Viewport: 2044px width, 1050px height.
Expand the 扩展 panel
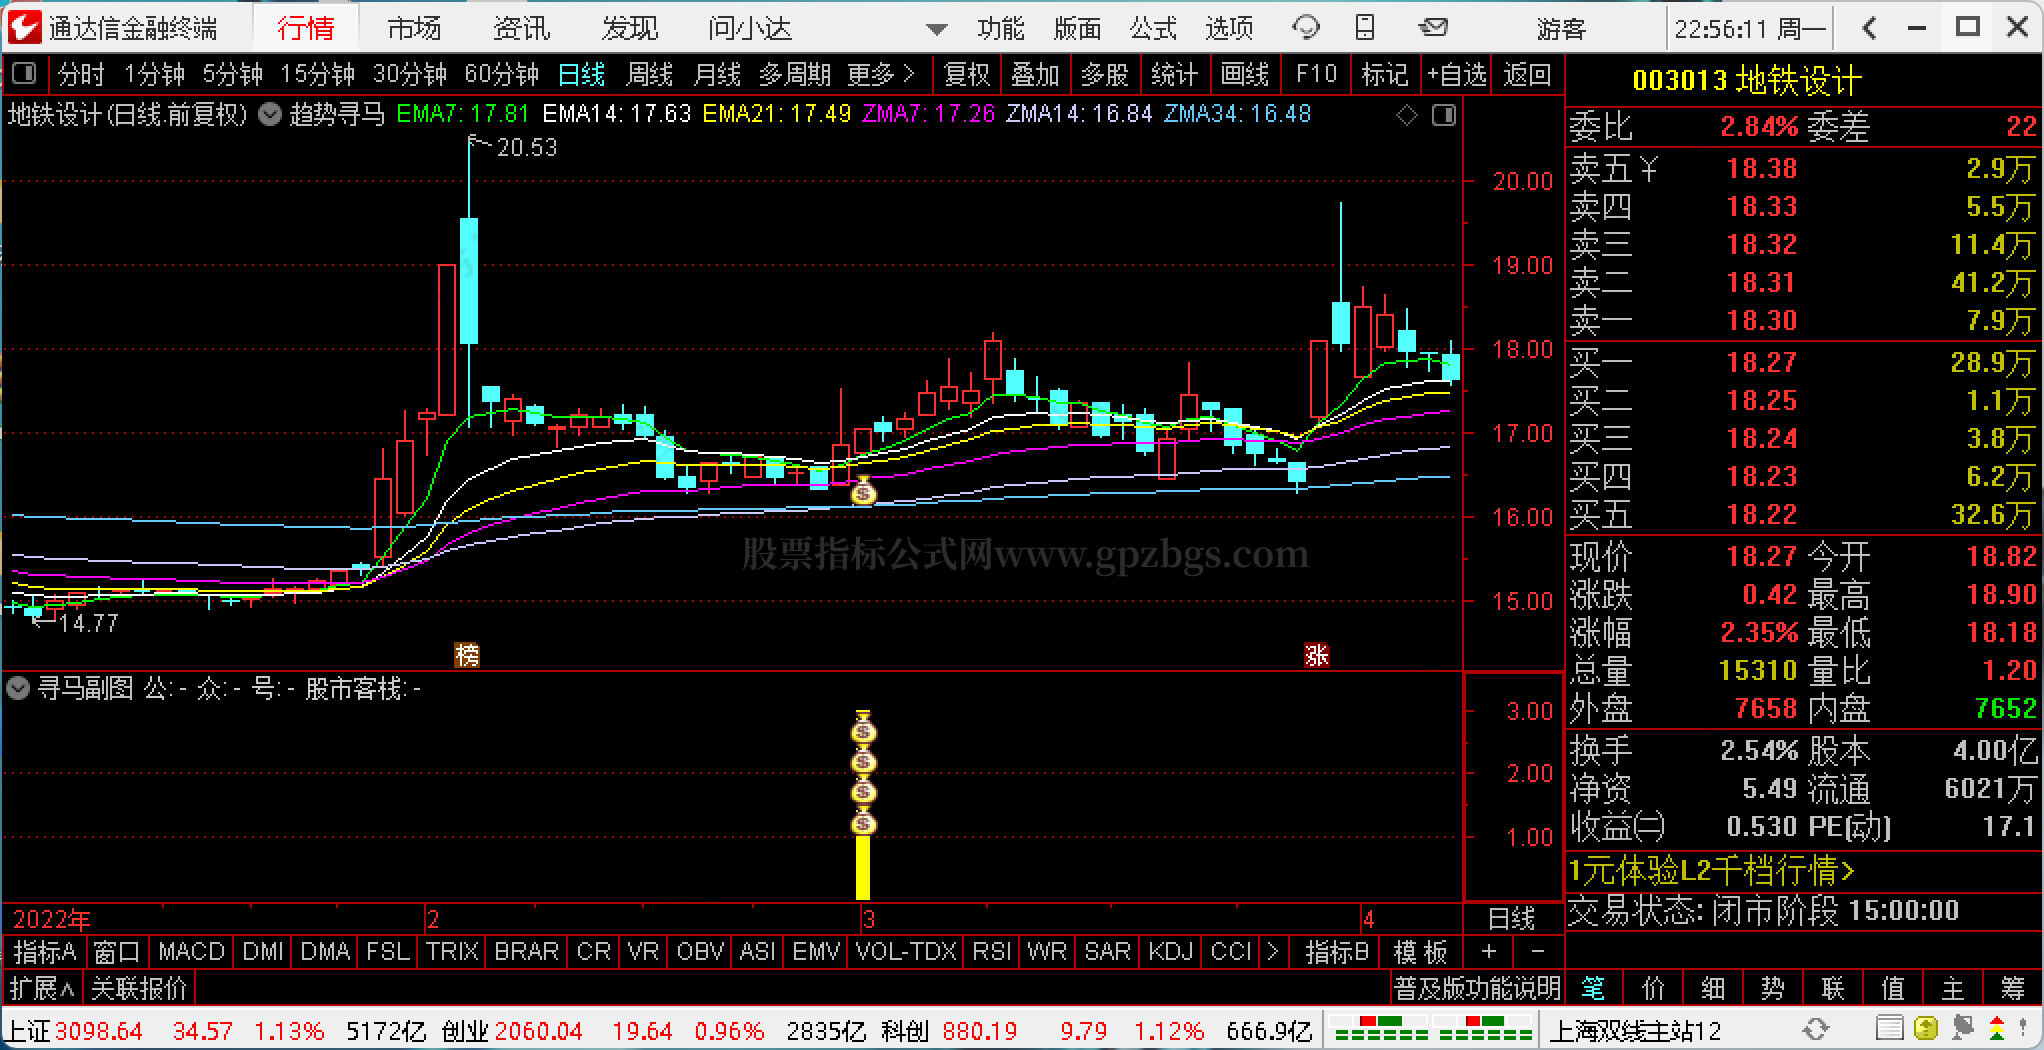tap(42, 988)
